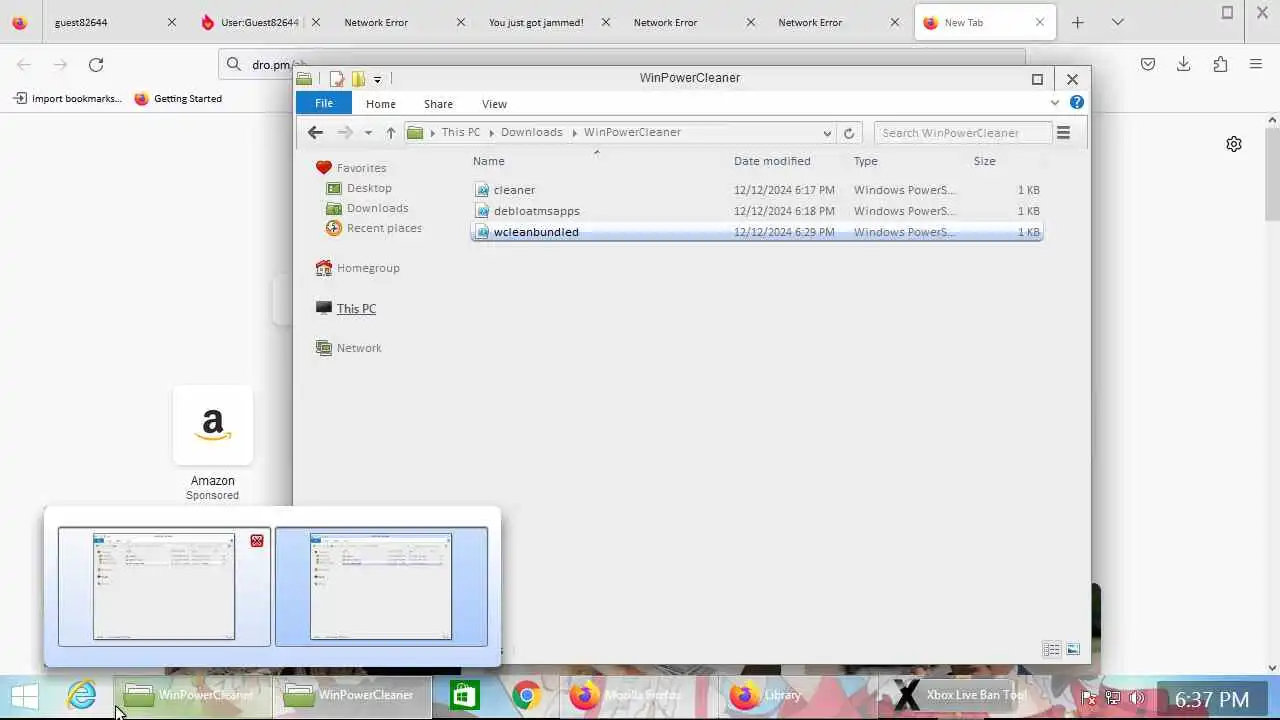Click the New Folder icon in quick access toolbar
Screen dimensions: 1280x720
tap(358, 79)
